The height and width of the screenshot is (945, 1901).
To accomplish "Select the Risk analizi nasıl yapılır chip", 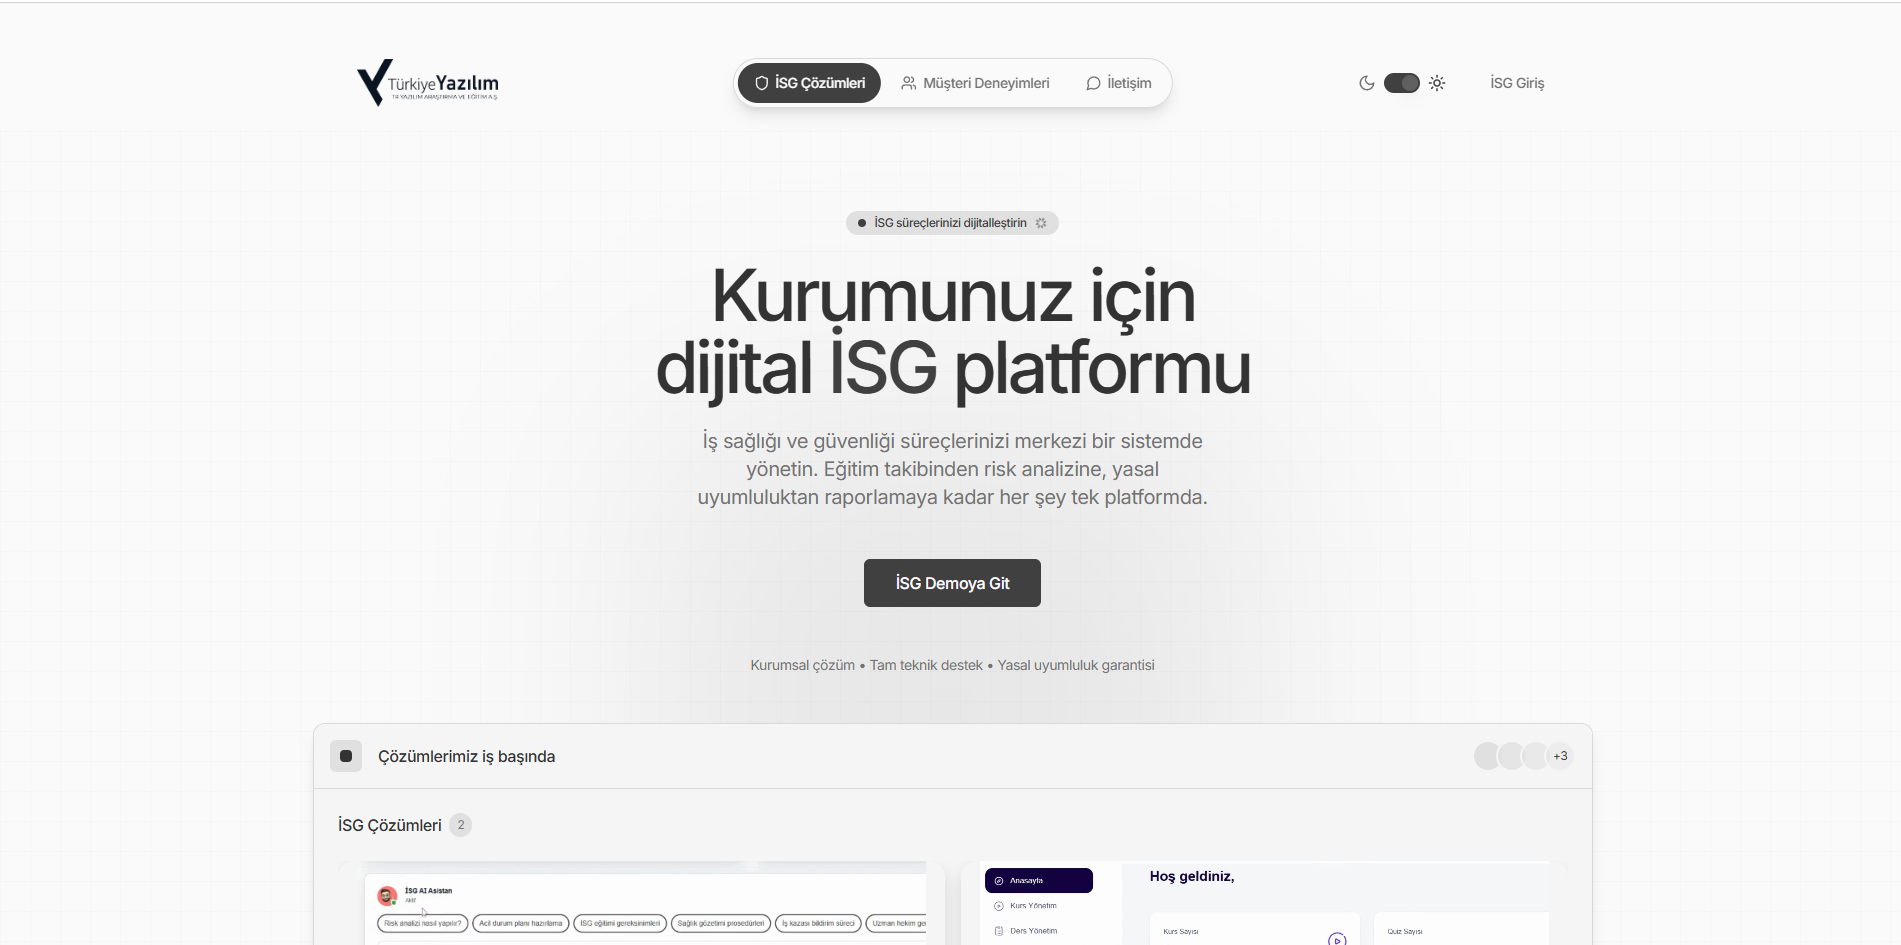I will pos(423,923).
